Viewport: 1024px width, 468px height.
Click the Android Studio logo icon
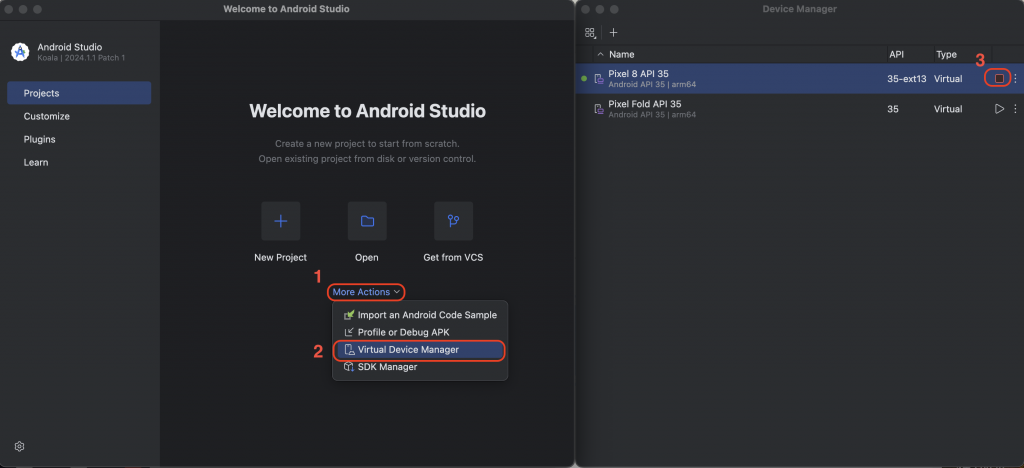(x=20, y=52)
